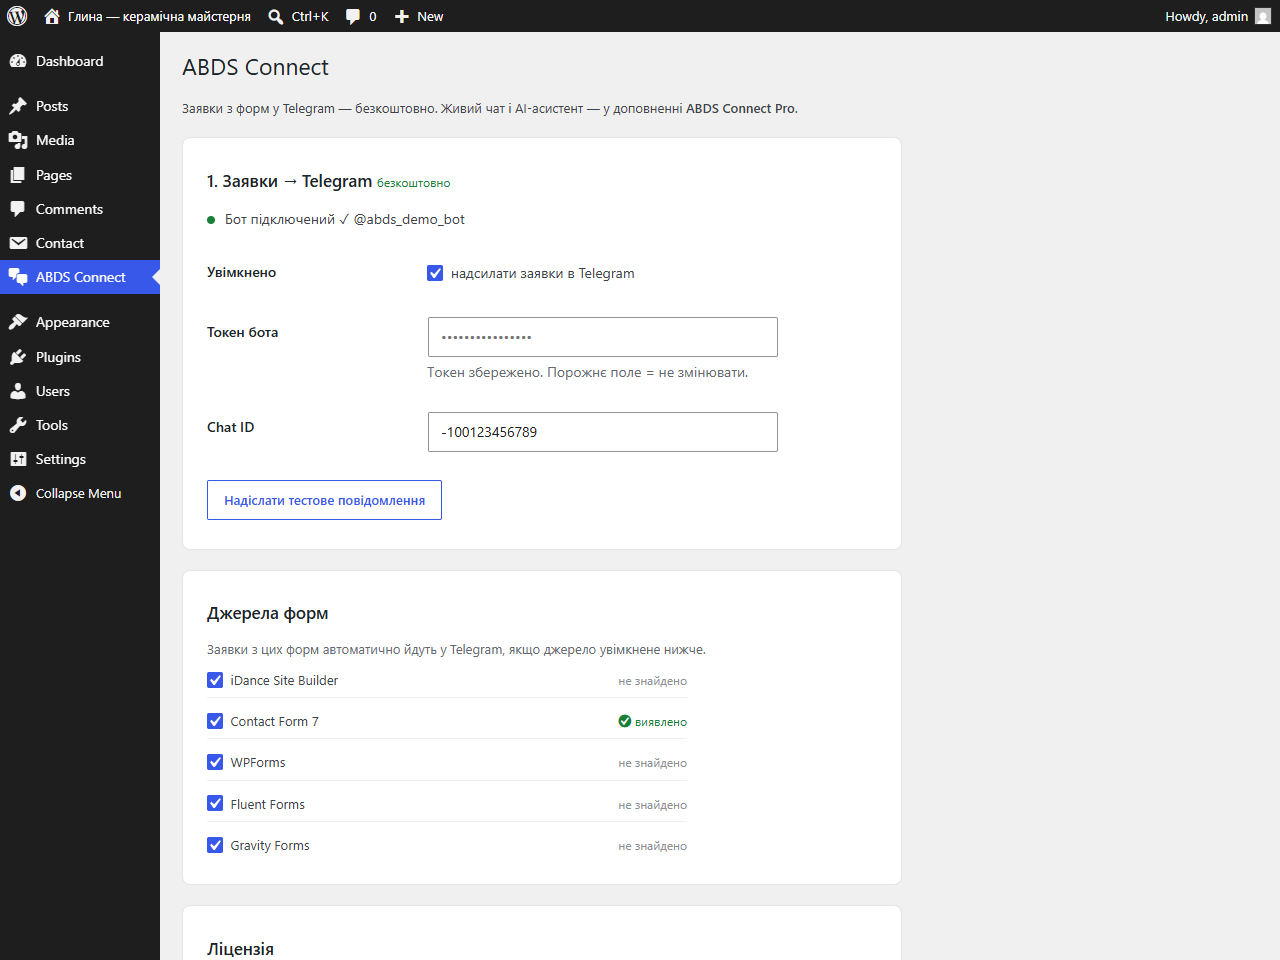
Task: Toggle the Contact Form 7 checkbox
Action: [x=215, y=721]
